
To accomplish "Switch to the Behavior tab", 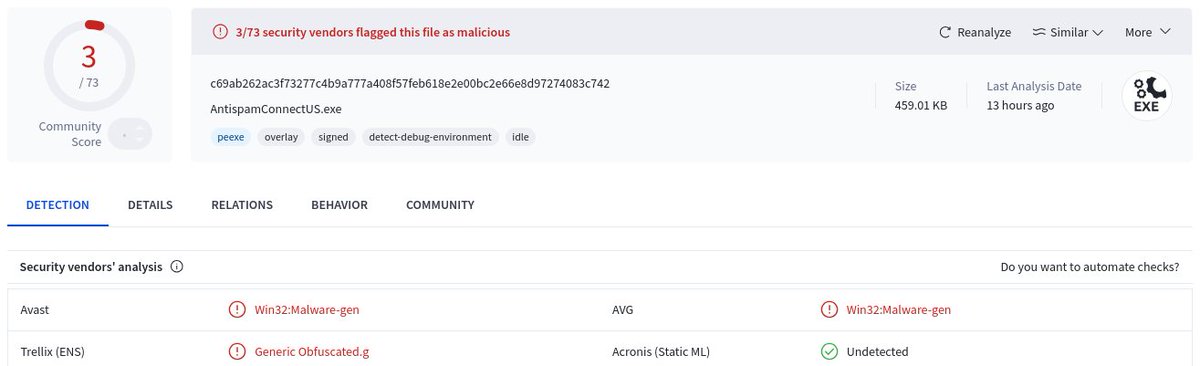I will 339,205.
